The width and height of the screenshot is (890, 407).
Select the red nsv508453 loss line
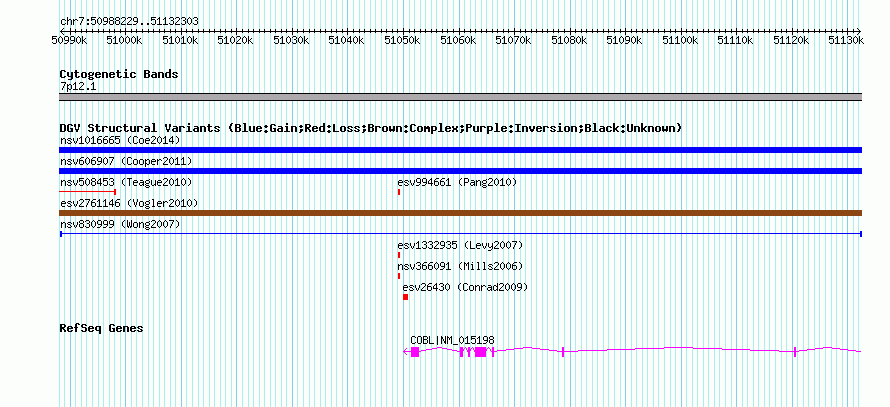87,192
